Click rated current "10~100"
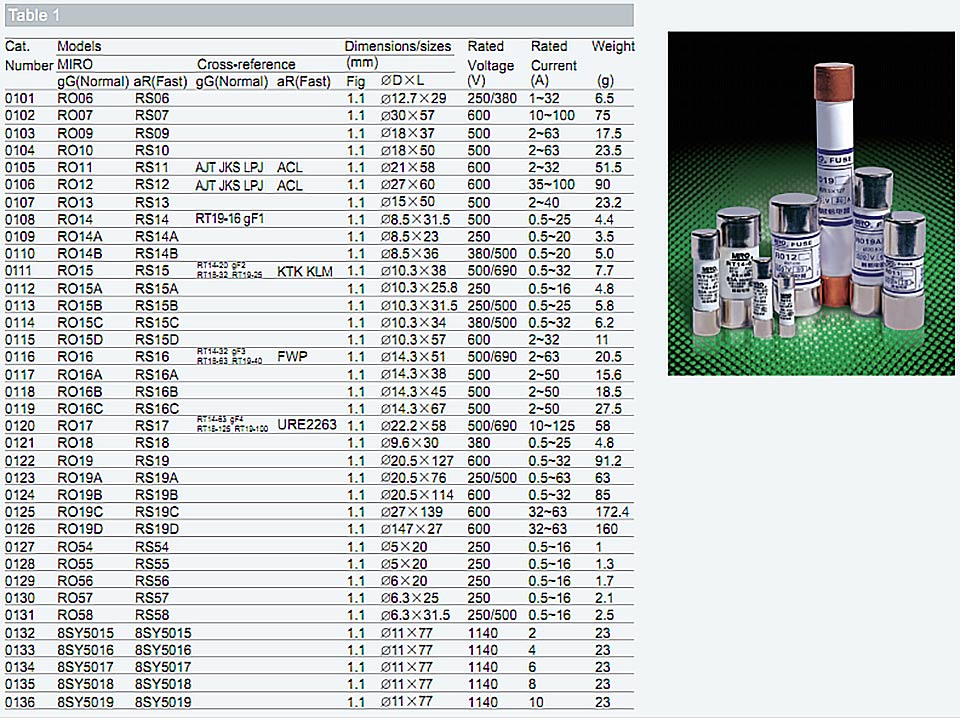 pyautogui.click(x=552, y=116)
